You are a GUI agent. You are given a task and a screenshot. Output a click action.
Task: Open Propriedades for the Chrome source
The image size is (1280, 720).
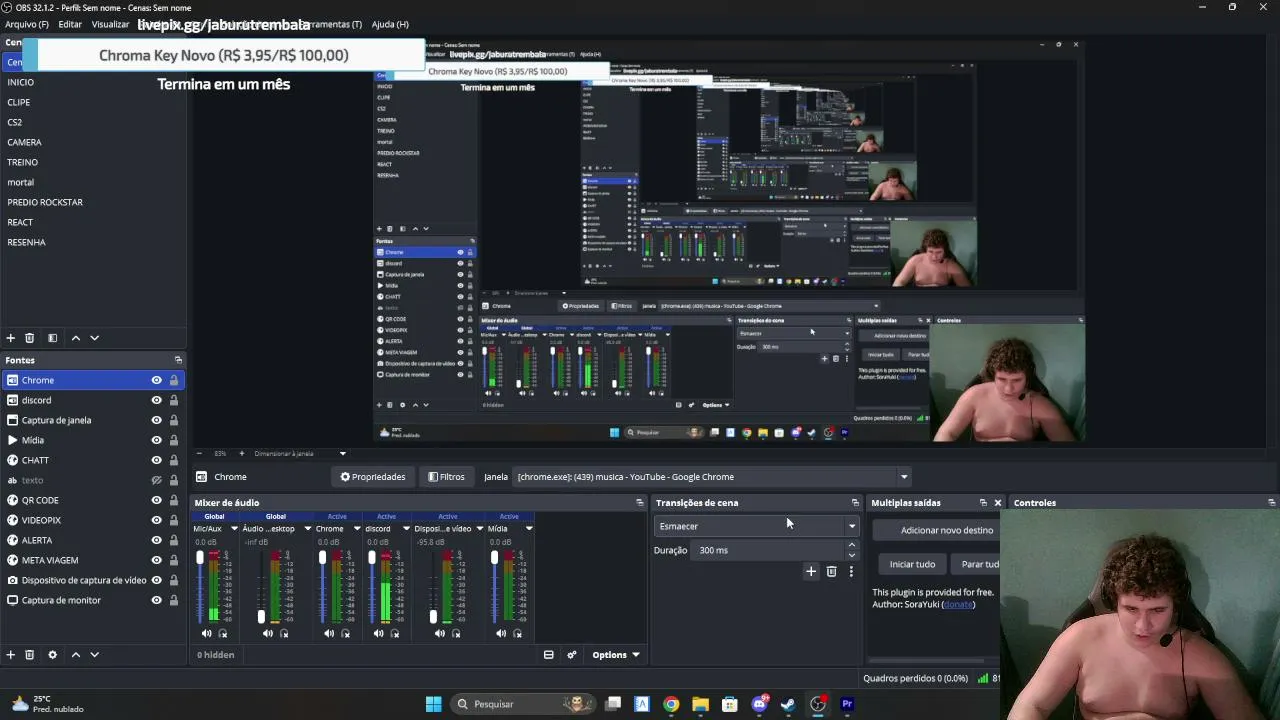372,477
